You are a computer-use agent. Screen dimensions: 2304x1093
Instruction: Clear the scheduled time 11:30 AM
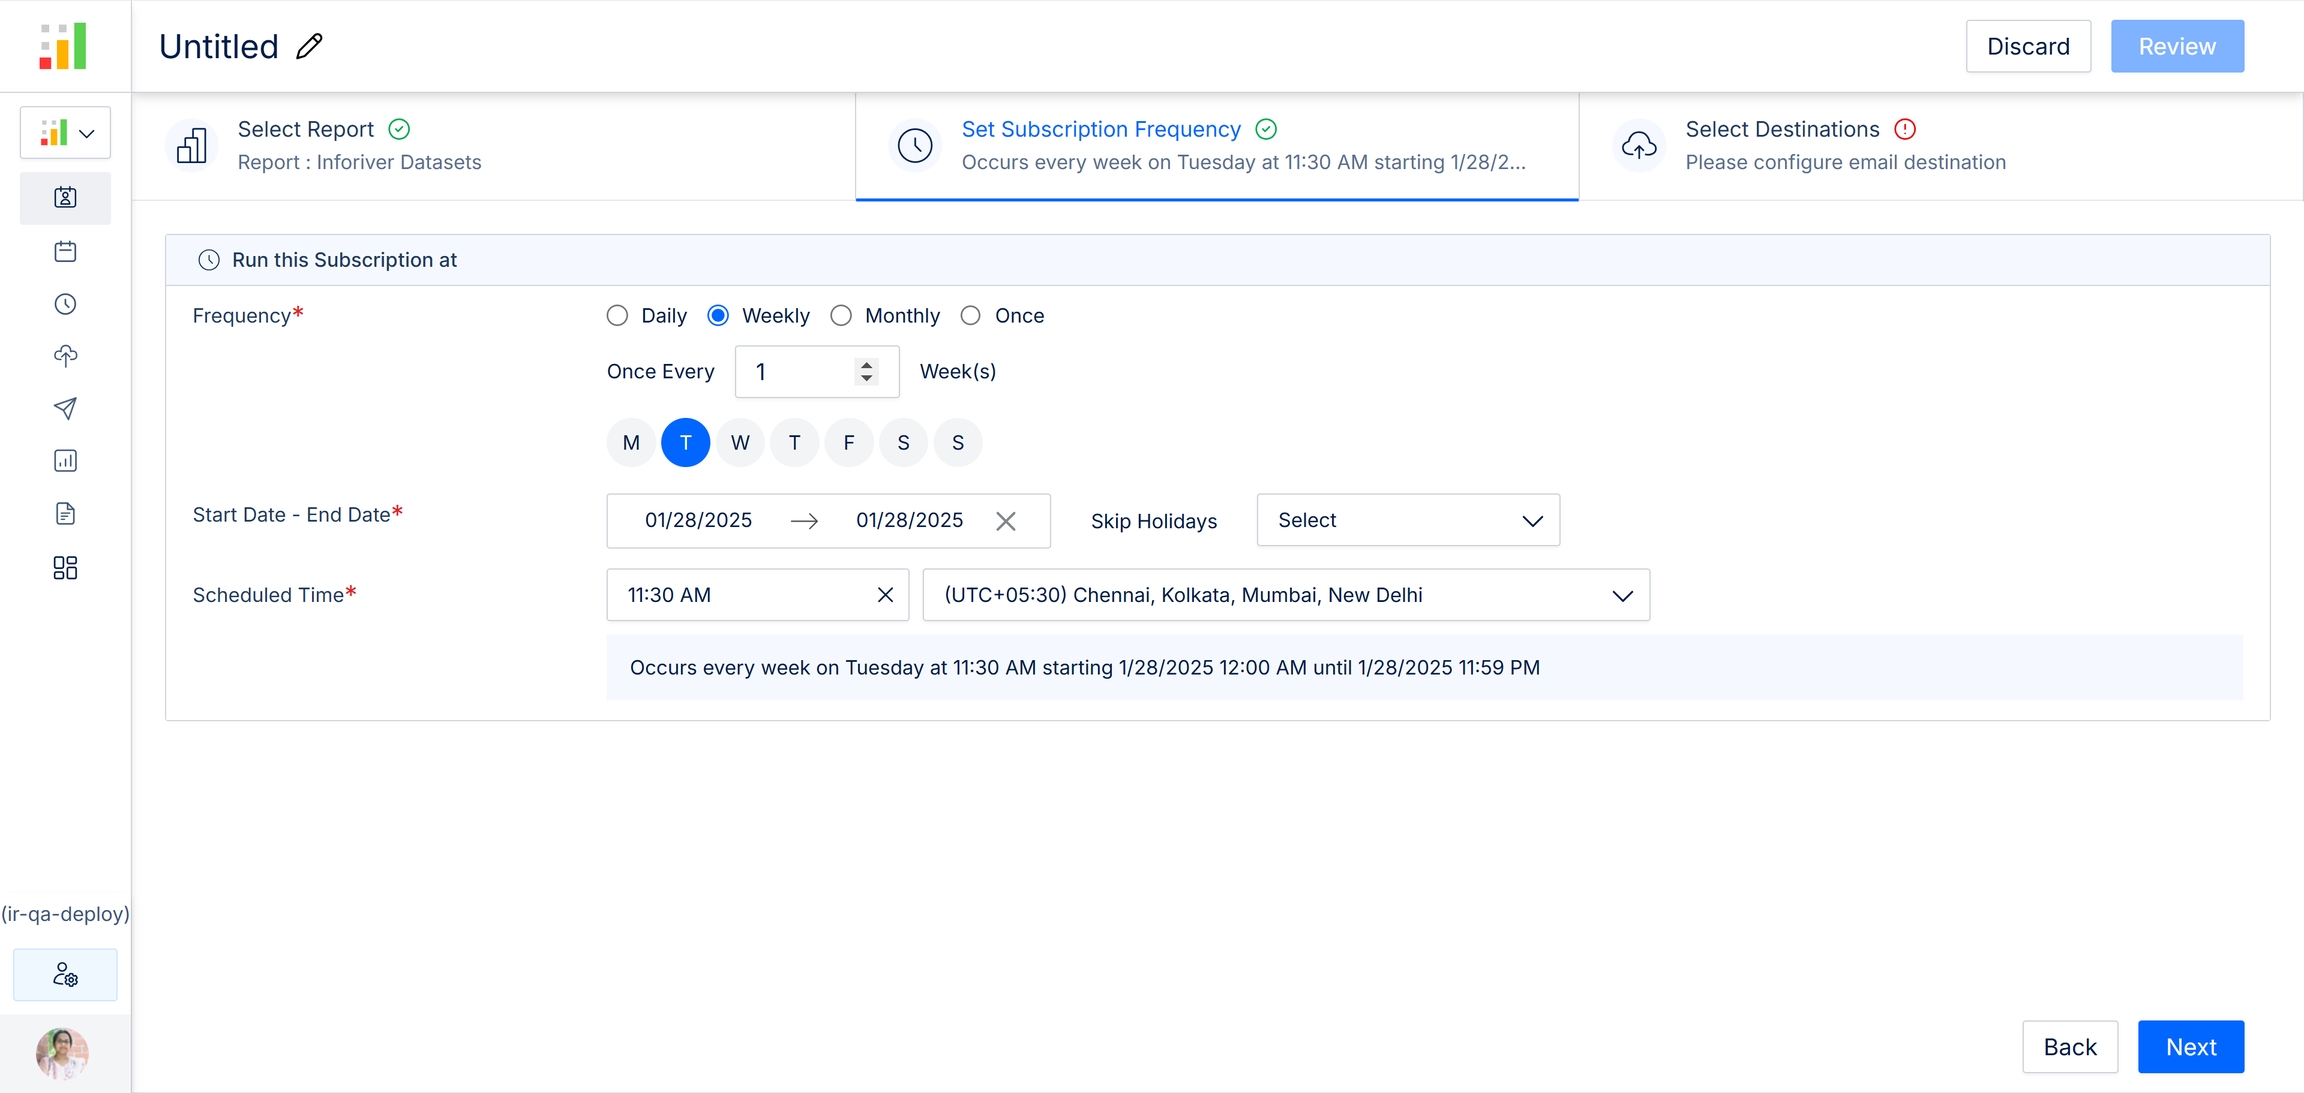(885, 595)
